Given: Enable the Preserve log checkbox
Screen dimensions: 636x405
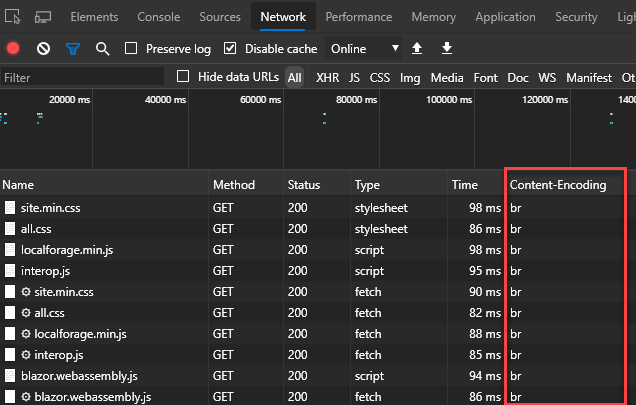Looking at the screenshot, I should (132, 49).
